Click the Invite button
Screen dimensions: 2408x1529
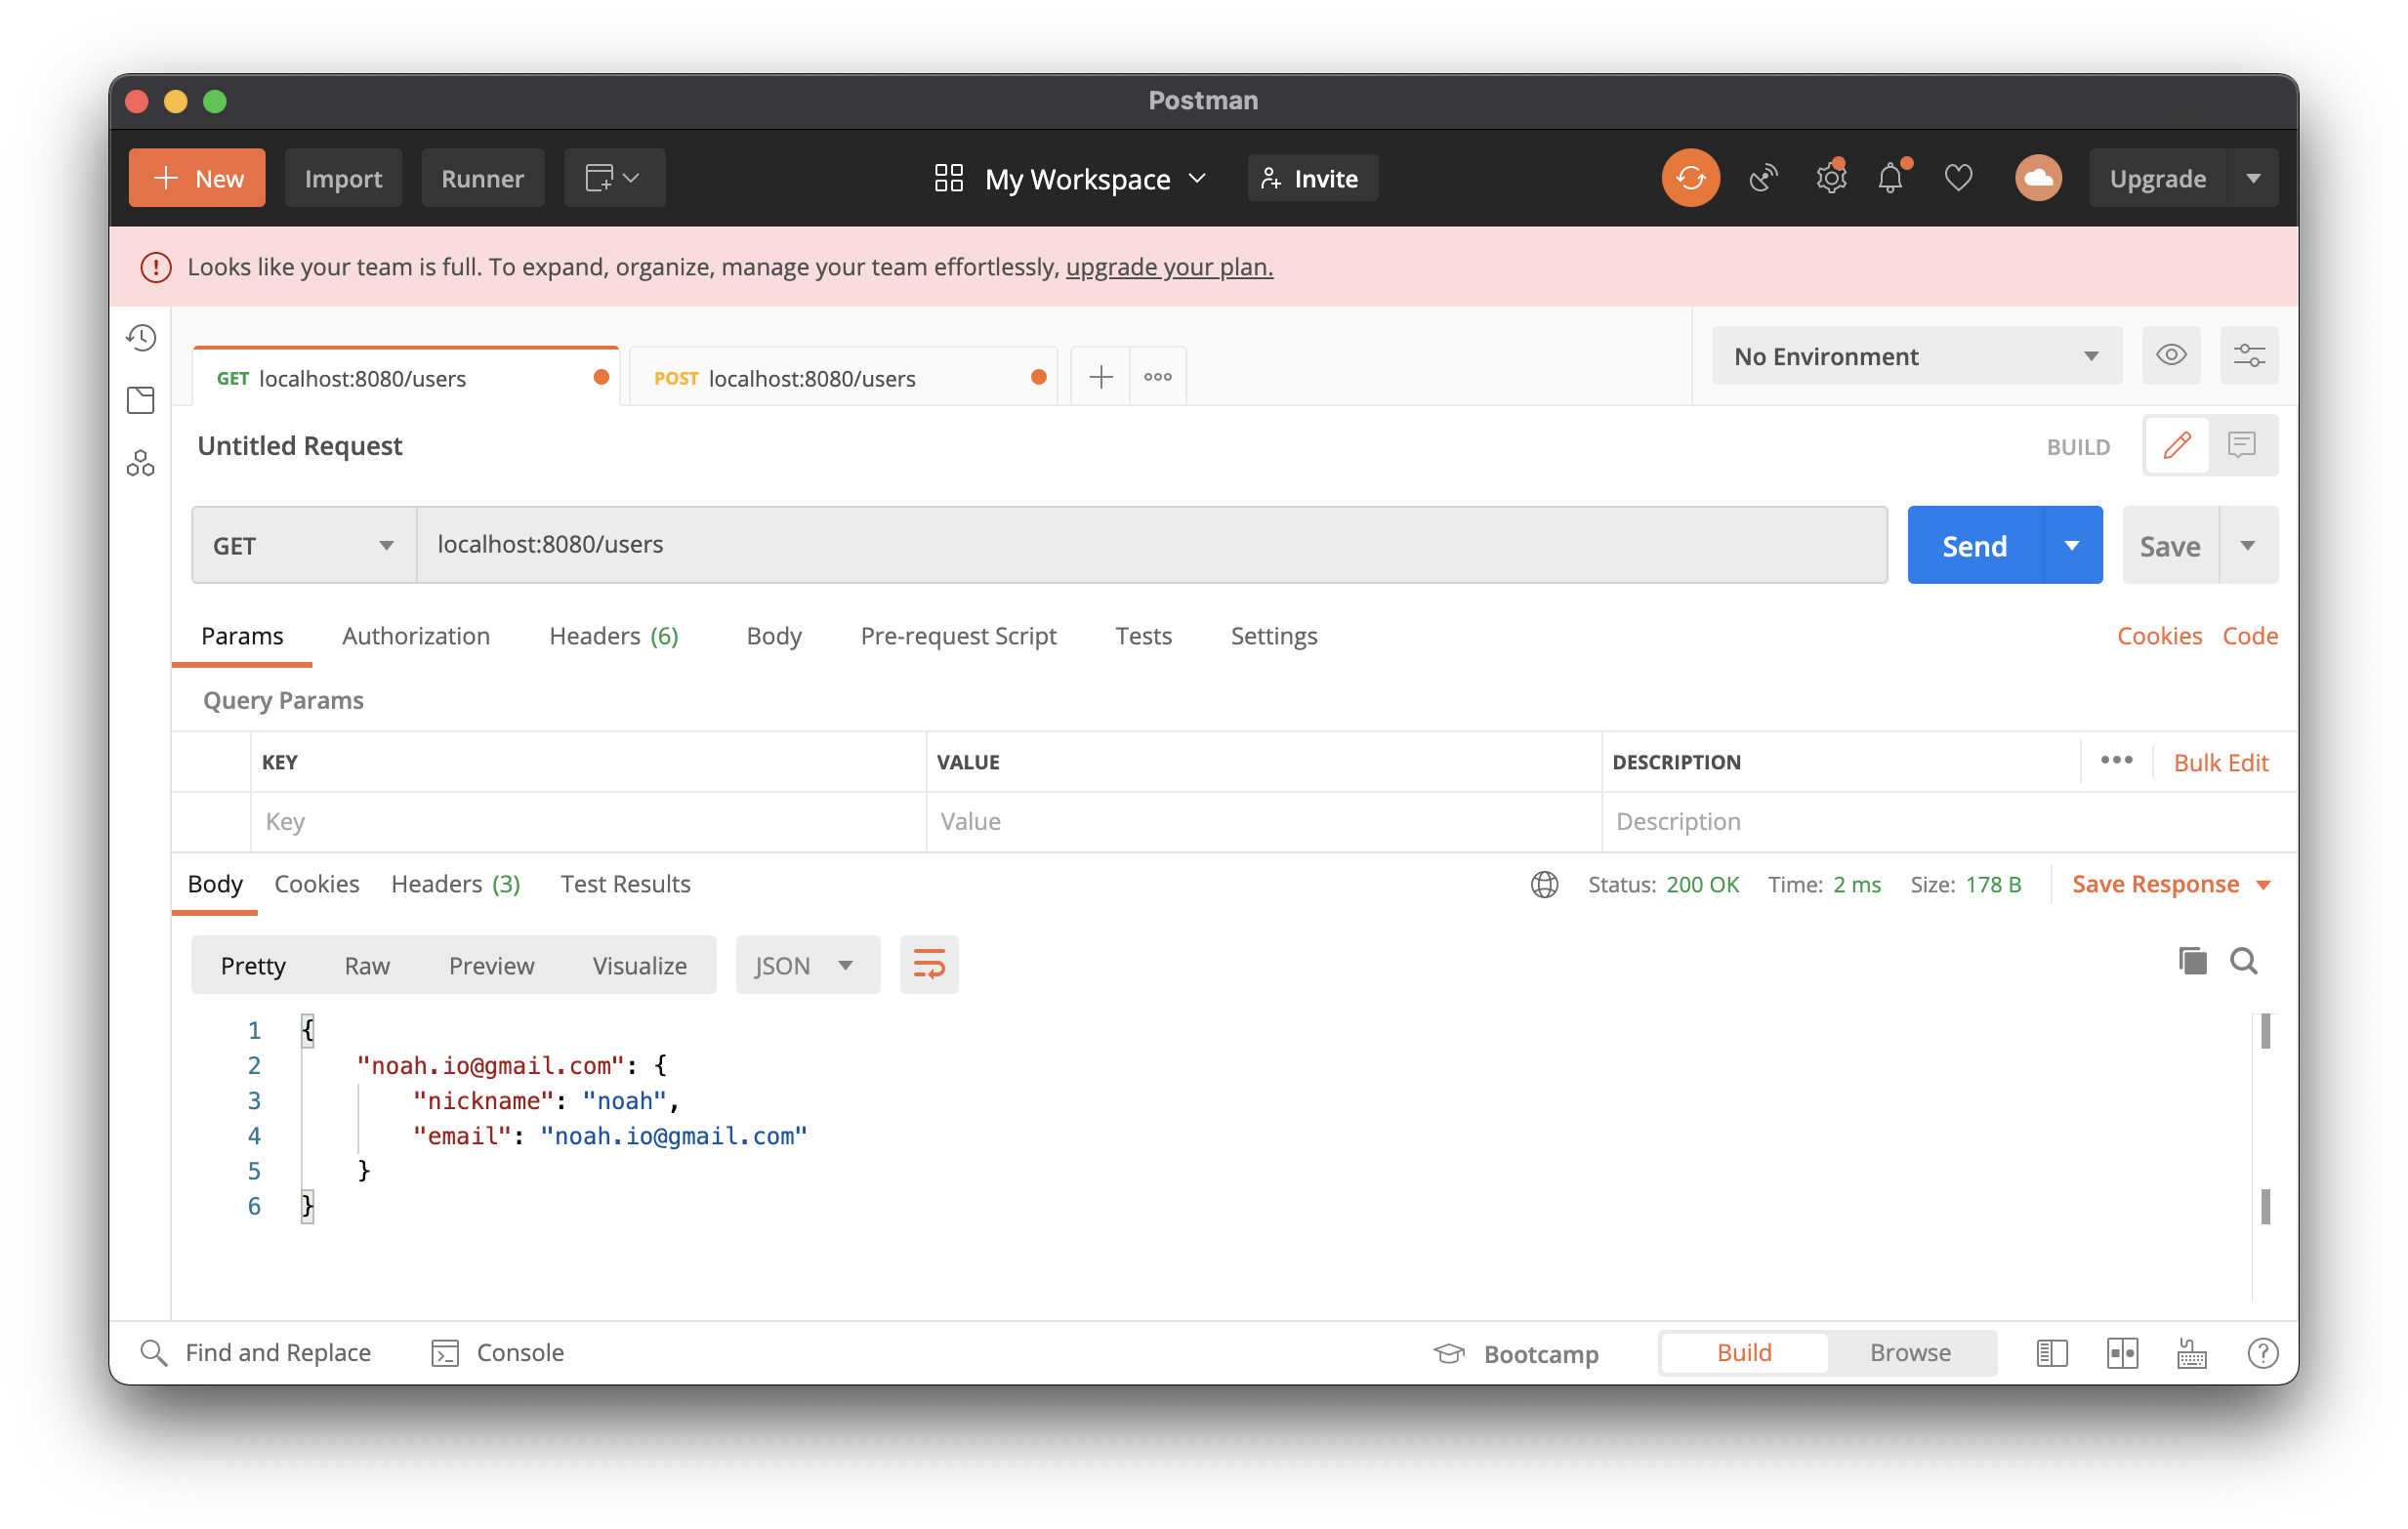[1312, 178]
